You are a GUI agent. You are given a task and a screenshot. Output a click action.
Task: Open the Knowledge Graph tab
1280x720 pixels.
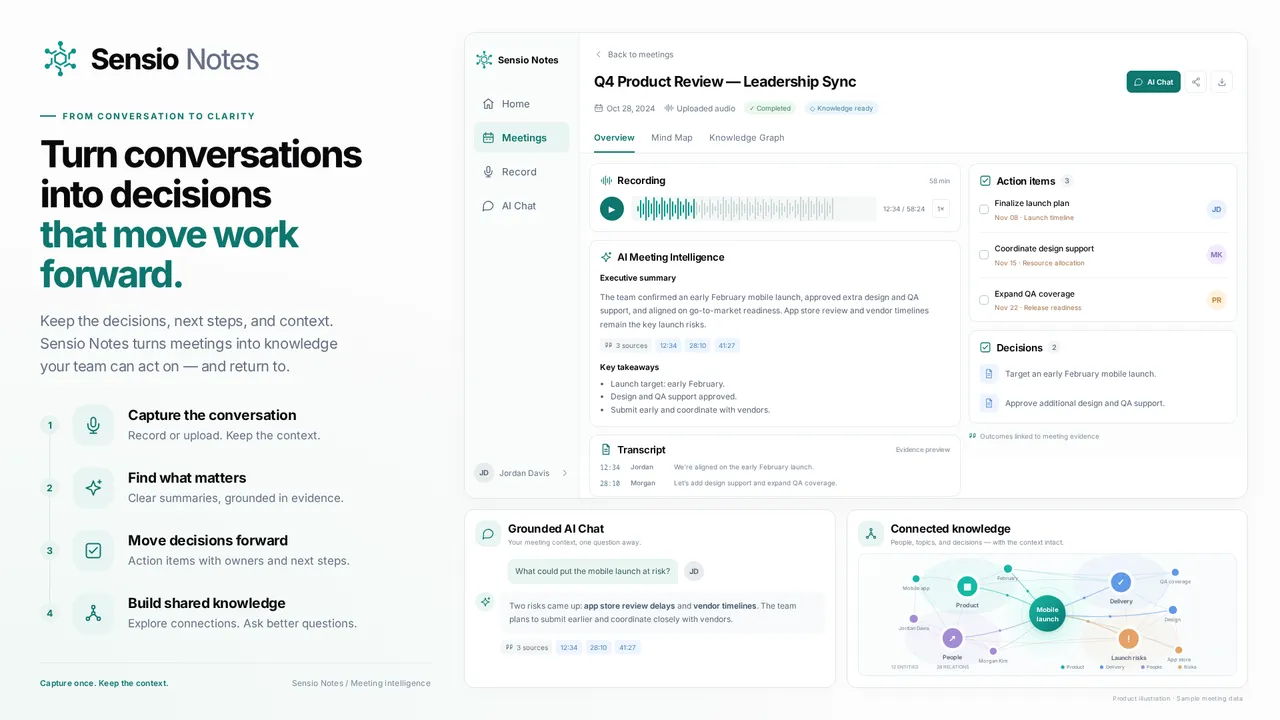(x=747, y=138)
